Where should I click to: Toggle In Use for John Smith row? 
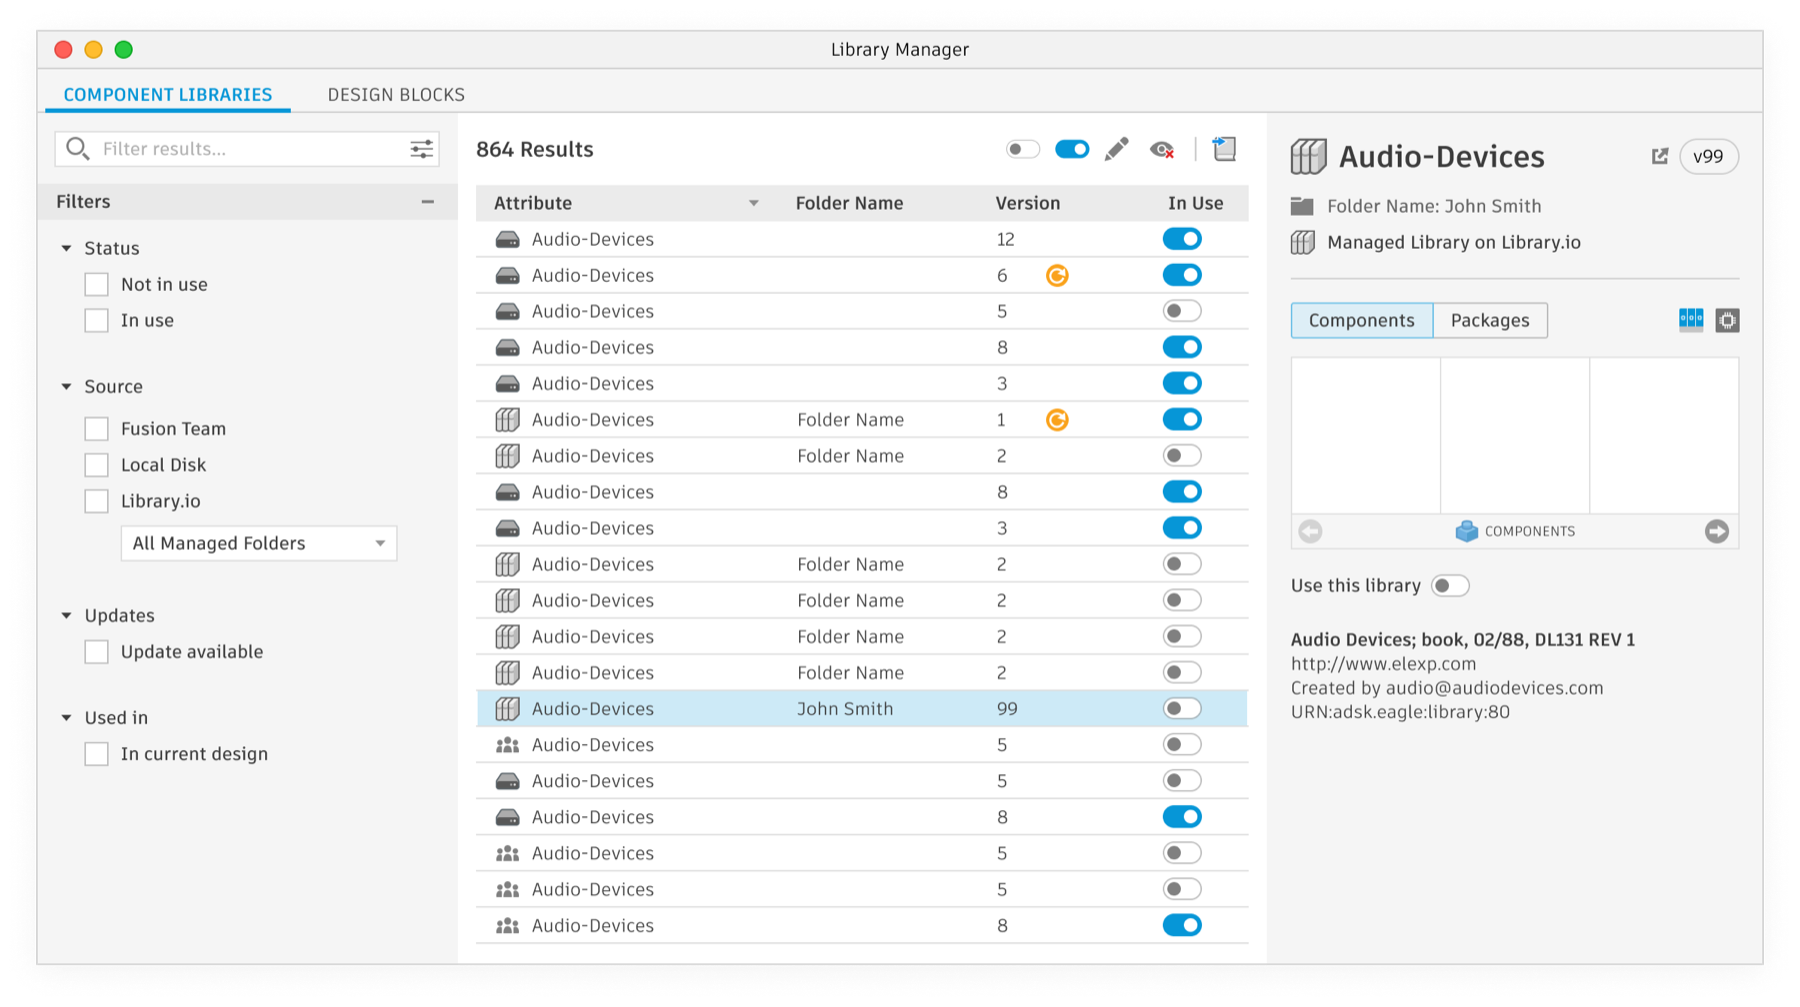click(1181, 709)
